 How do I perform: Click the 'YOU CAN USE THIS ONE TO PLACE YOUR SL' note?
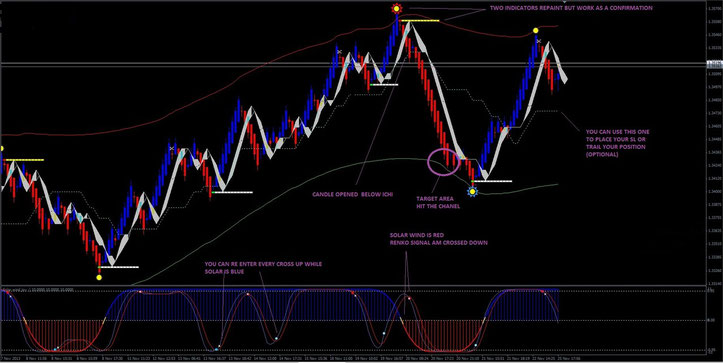coord(618,143)
